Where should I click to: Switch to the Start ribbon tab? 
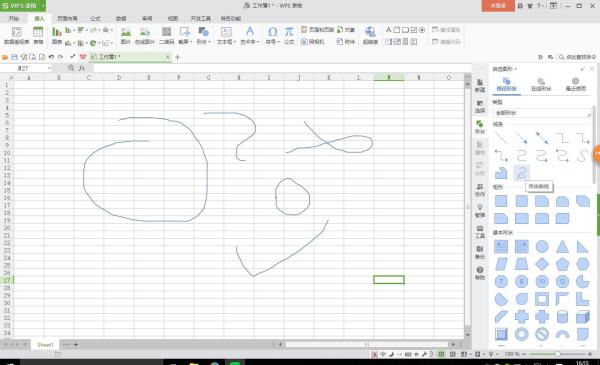pyautogui.click(x=14, y=18)
